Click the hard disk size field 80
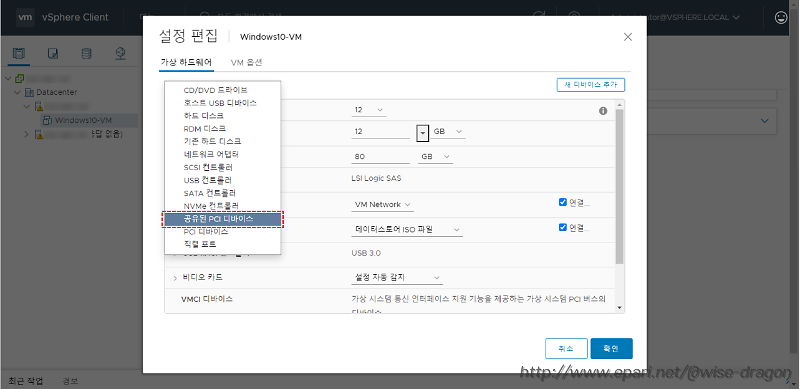 [x=381, y=157]
